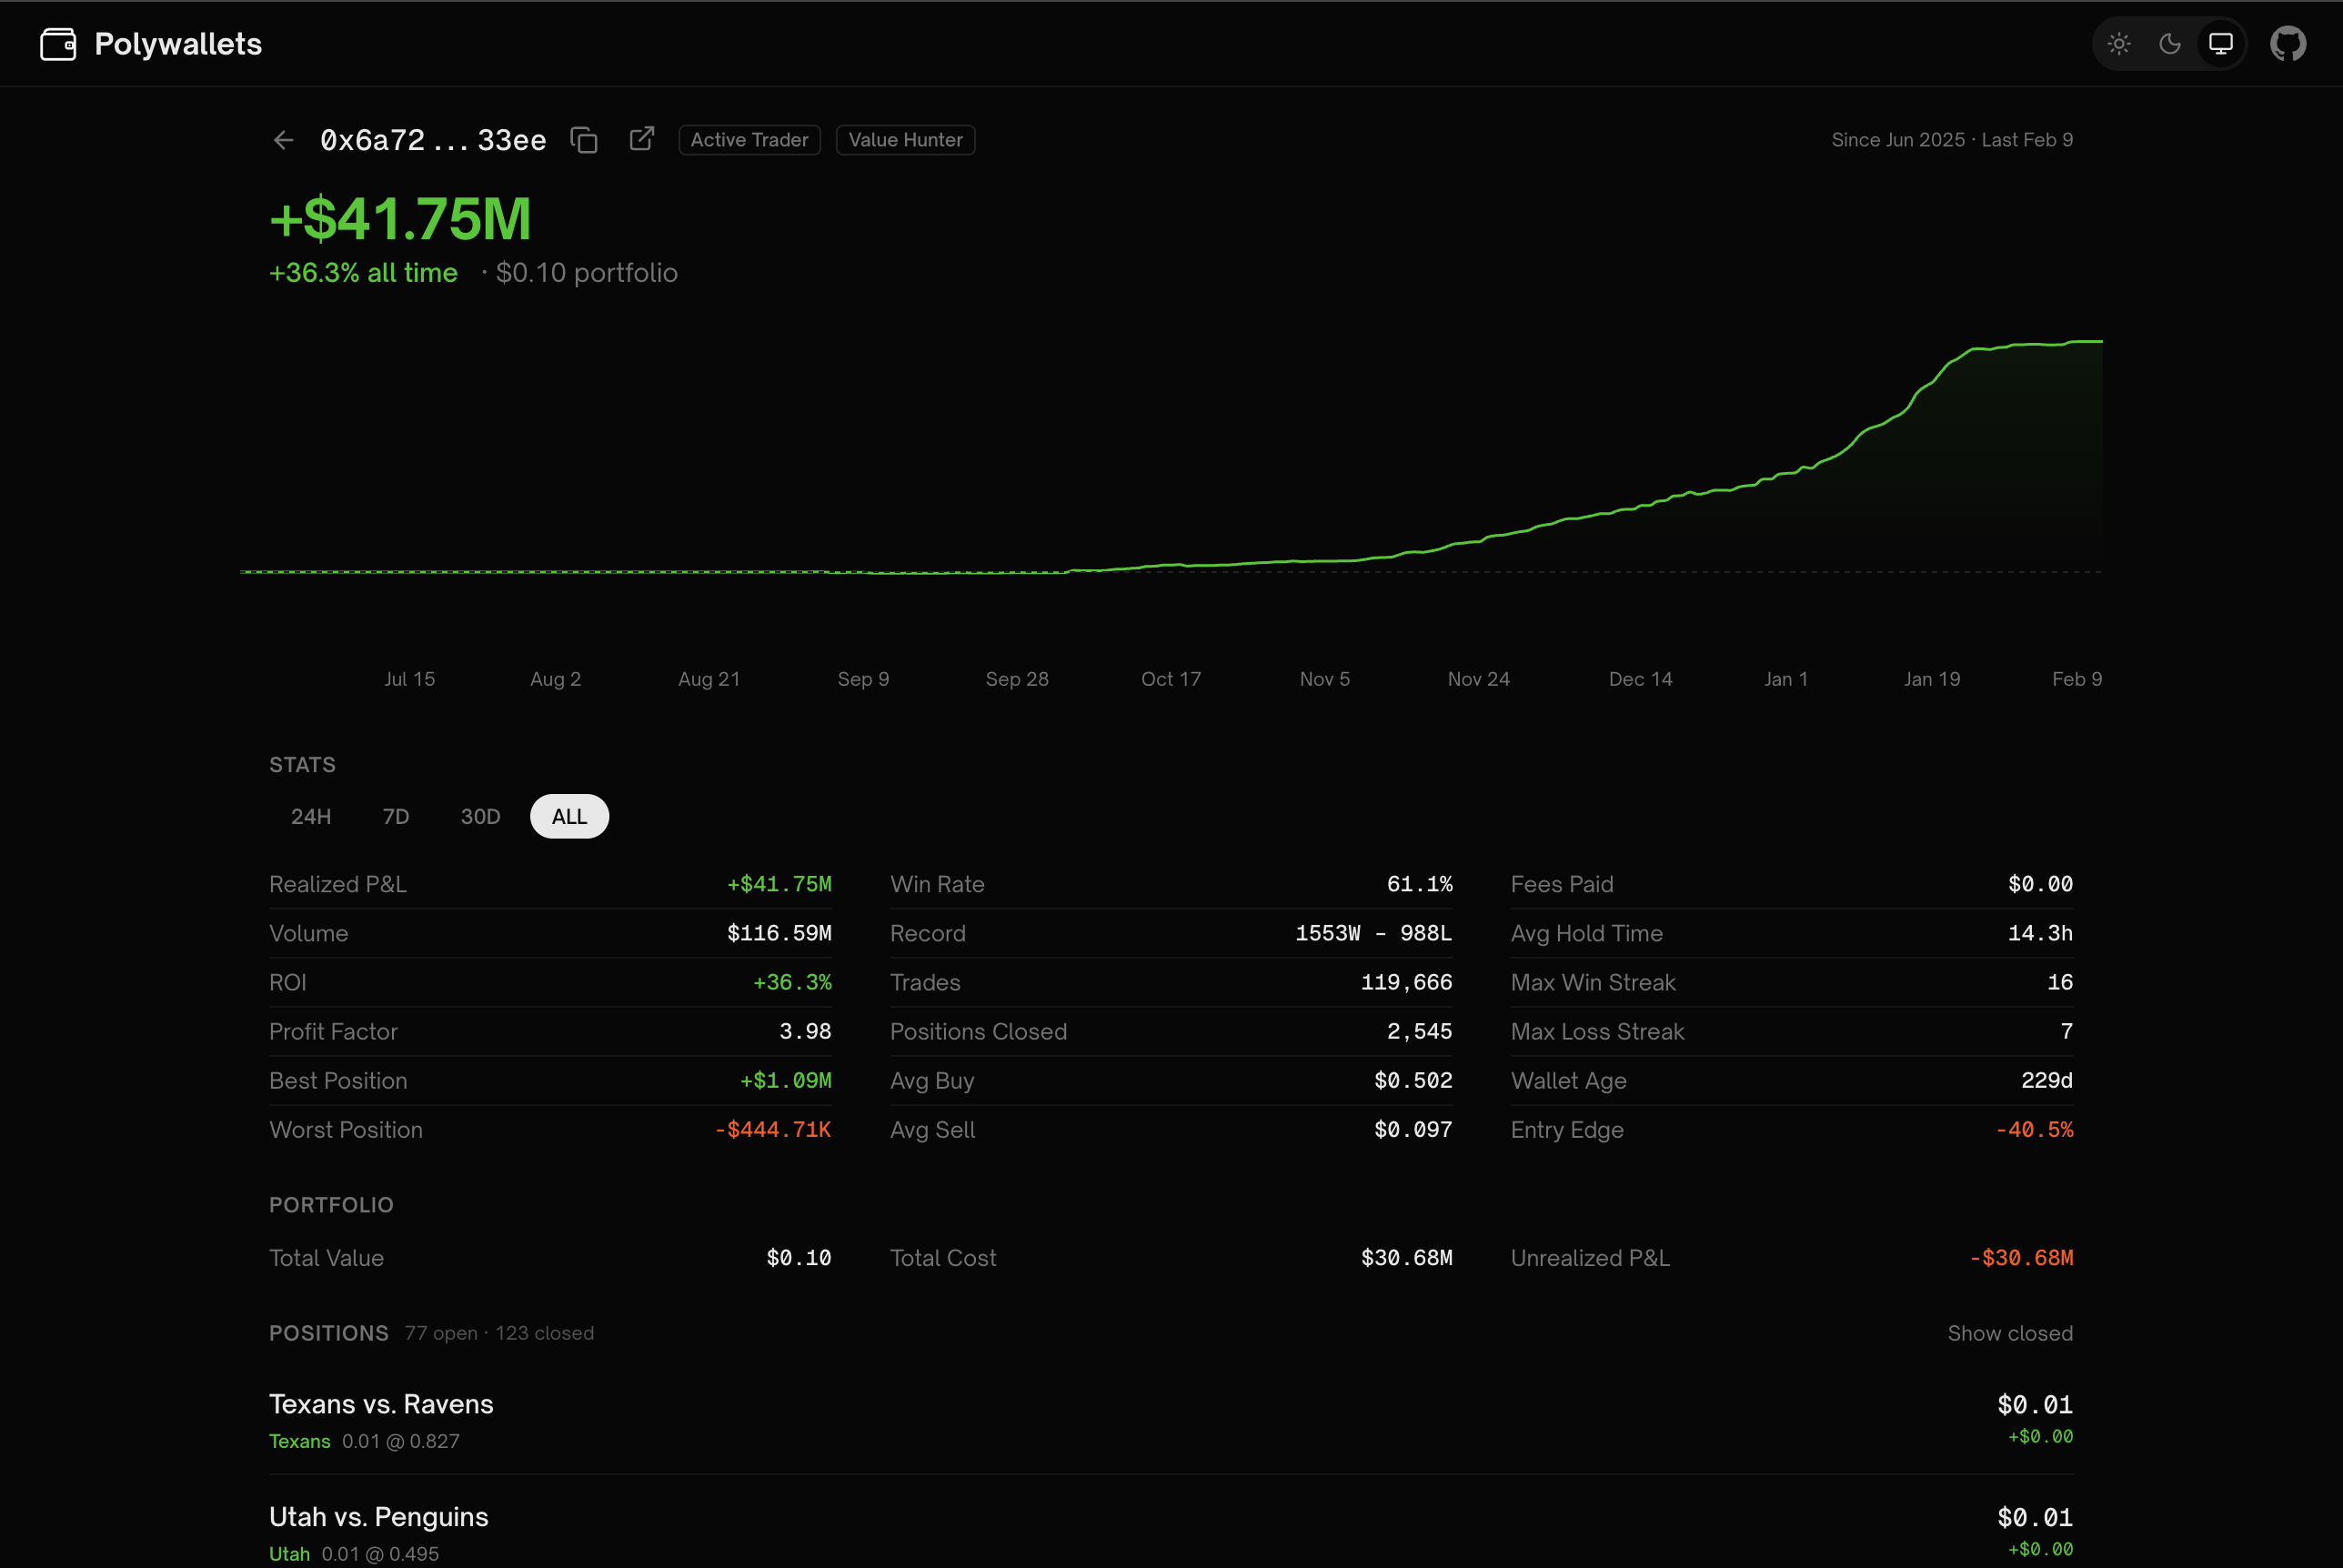
Task: Select the ALL stats tab
Action: coord(569,816)
